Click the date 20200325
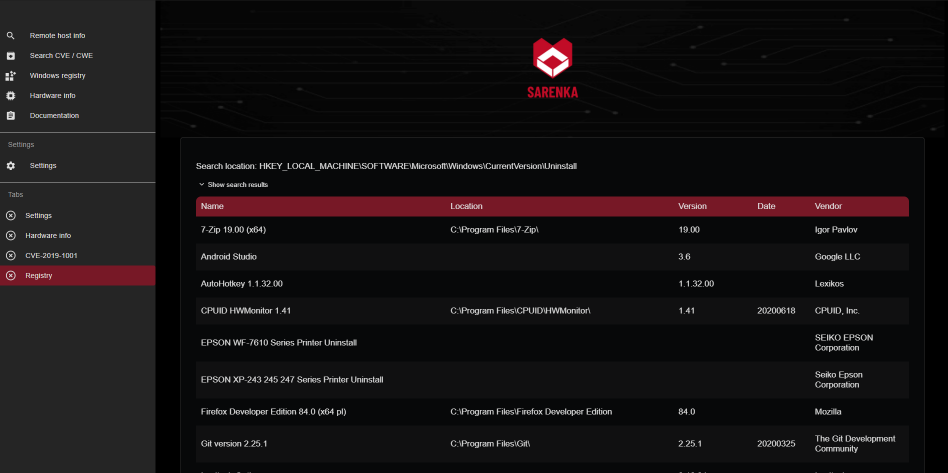The width and height of the screenshot is (948, 473). click(x=776, y=443)
